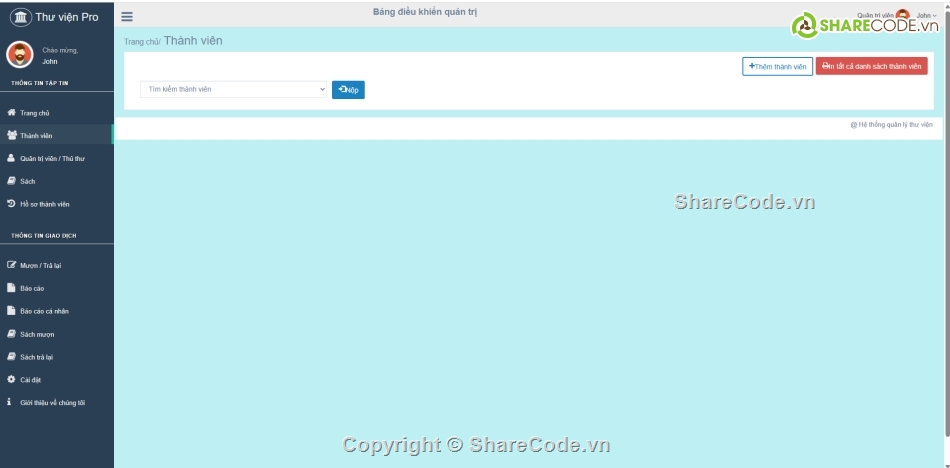
Task: Click the Bảng điều khiển quản trị heading
Action: [x=425, y=12]
